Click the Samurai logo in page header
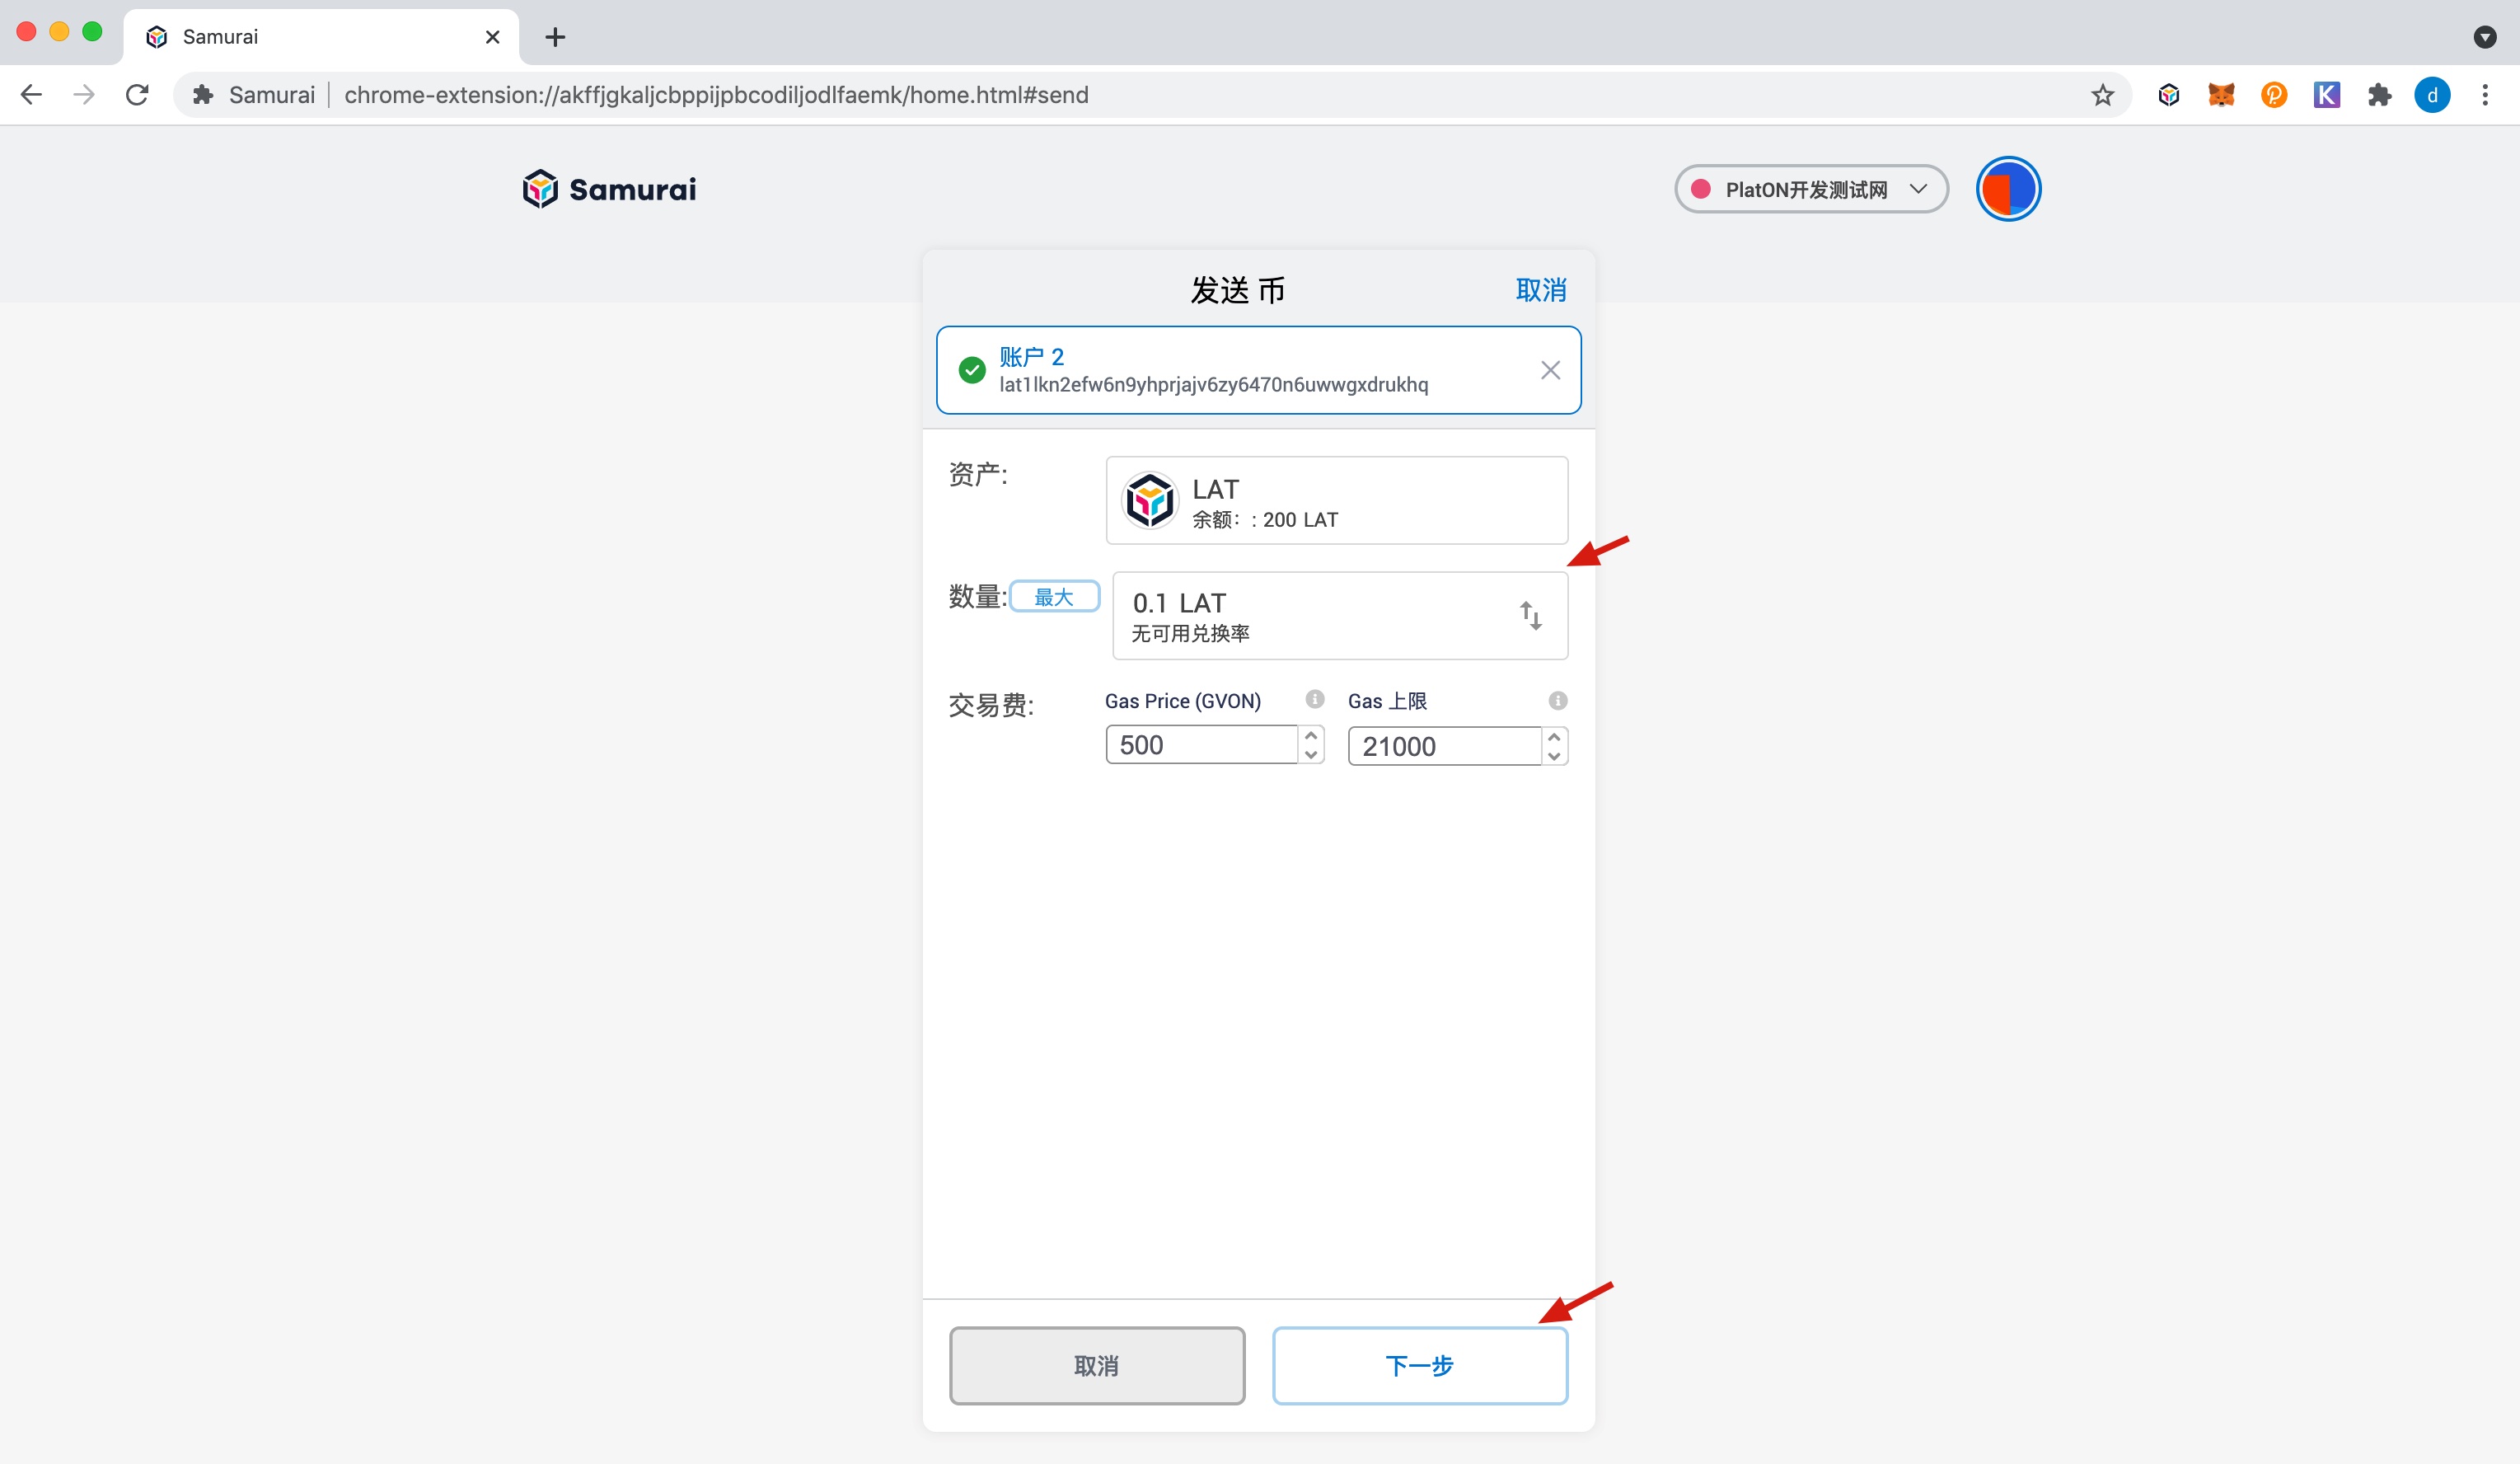The height and width of the screenshot is (1464, 2520). (x=609, y=189)
